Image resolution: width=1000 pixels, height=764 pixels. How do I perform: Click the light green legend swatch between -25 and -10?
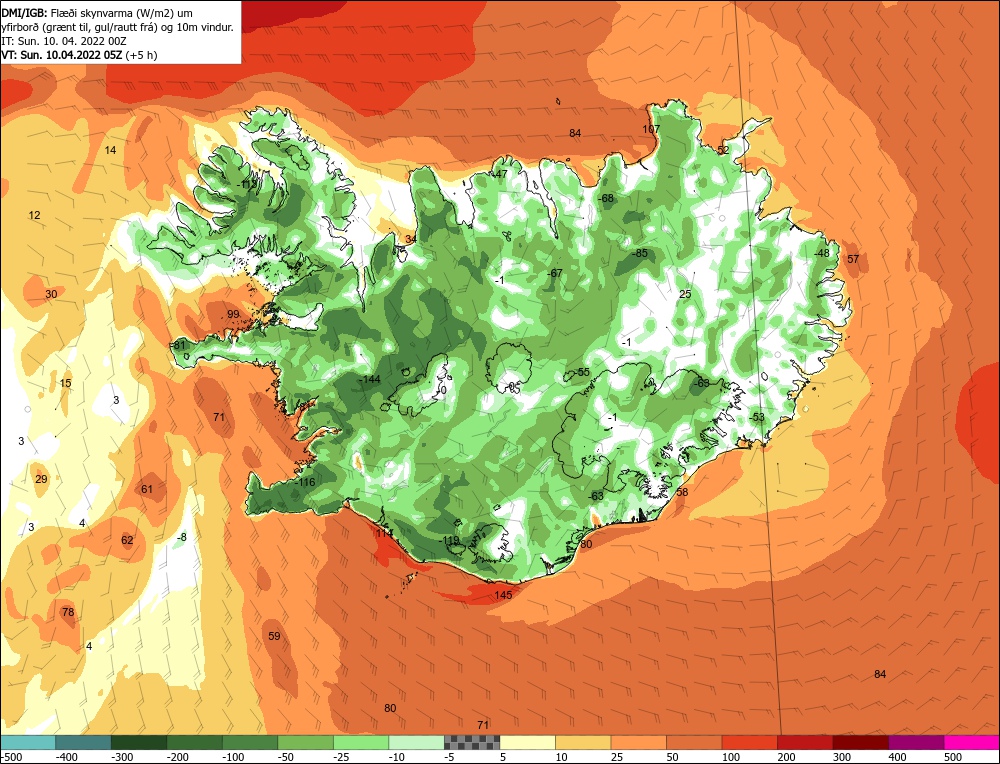tap(361, 742)
